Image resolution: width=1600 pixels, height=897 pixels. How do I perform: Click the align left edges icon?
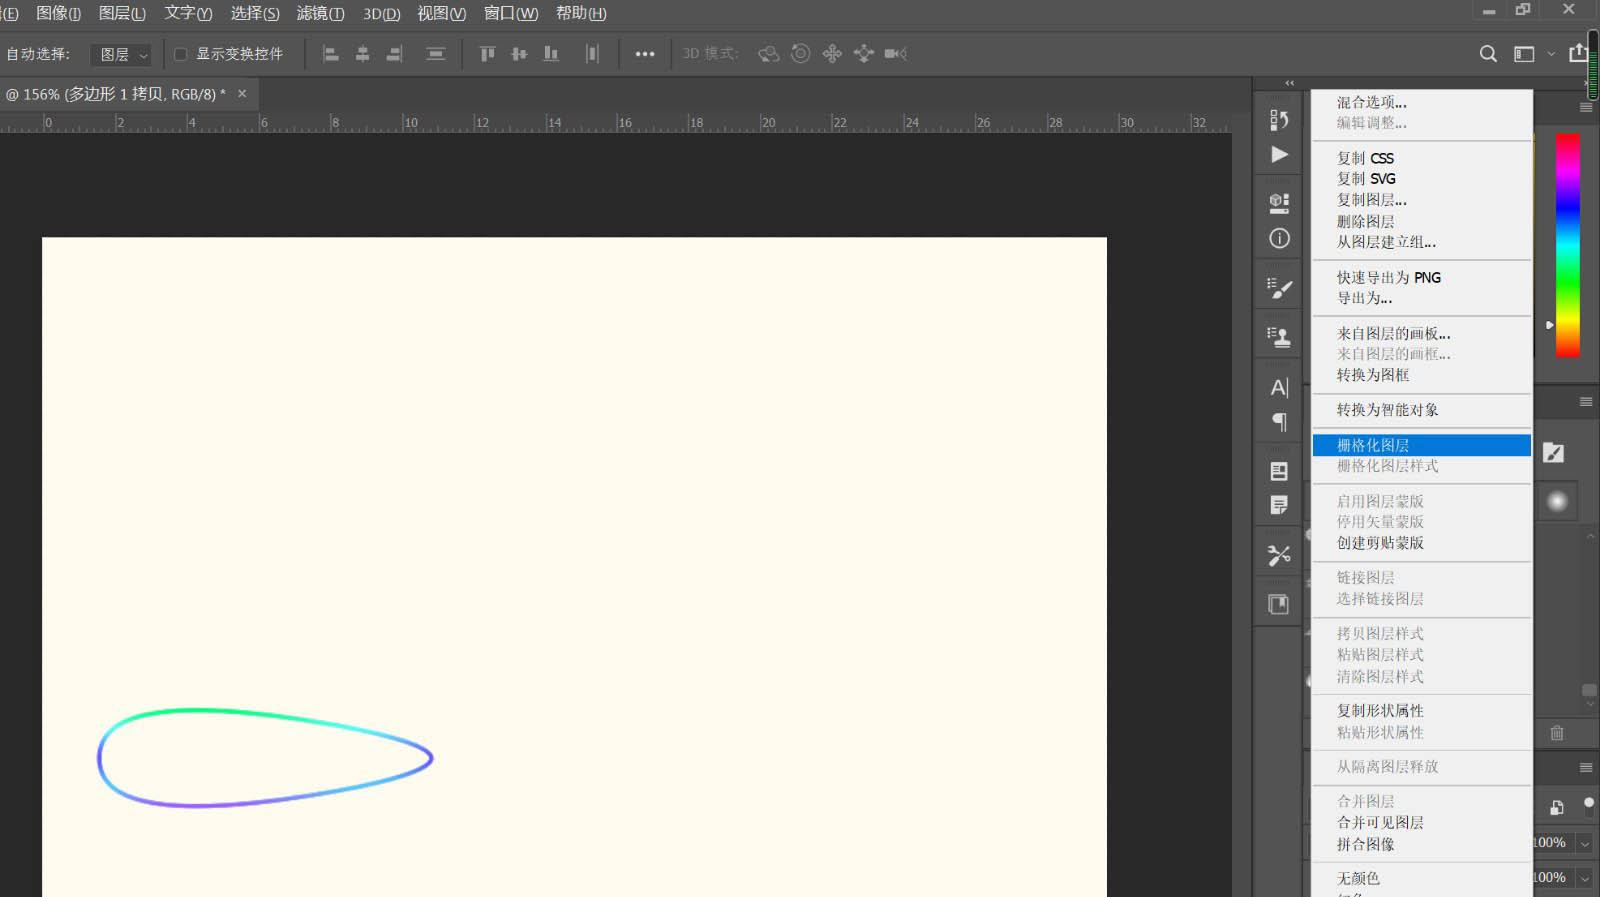tap(331, 54)
